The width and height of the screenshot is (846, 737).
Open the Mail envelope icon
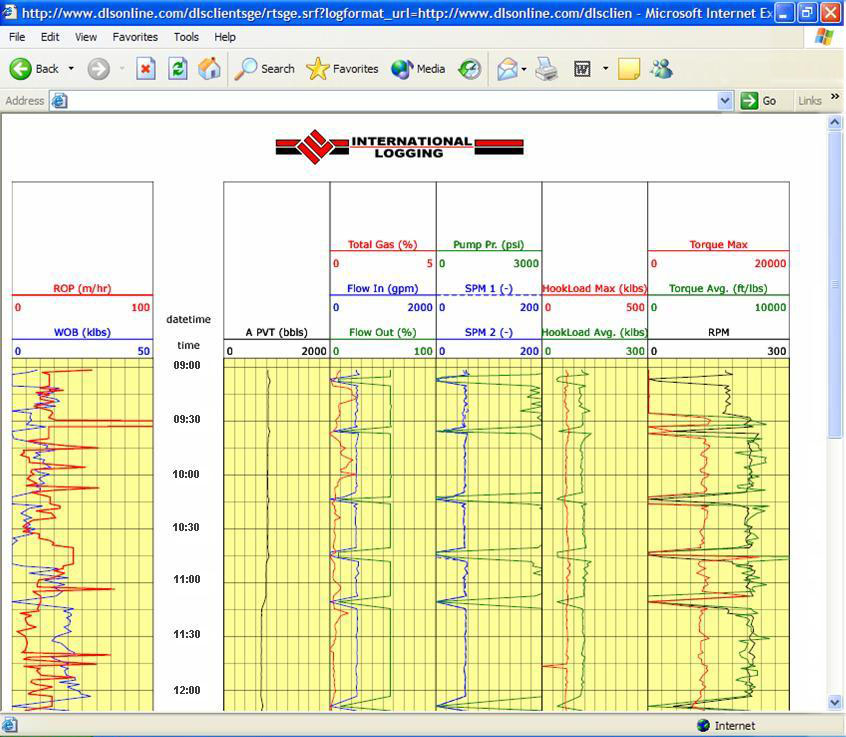pyautogui.click(x=507, y=69)
